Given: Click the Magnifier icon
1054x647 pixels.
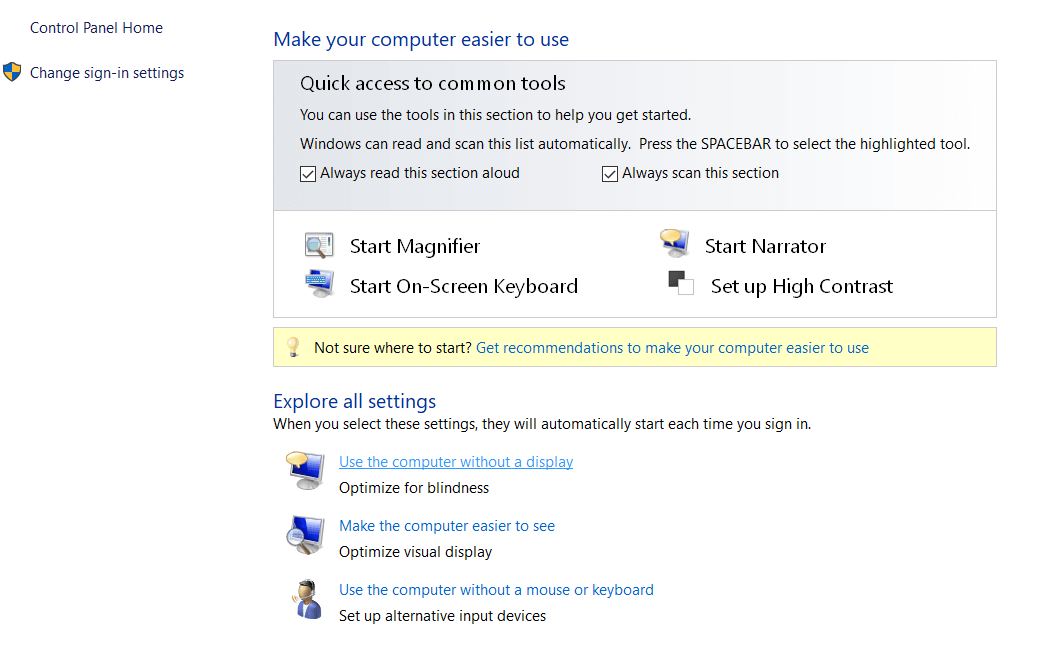Looking at the screenshot, I should coord(319,246).
